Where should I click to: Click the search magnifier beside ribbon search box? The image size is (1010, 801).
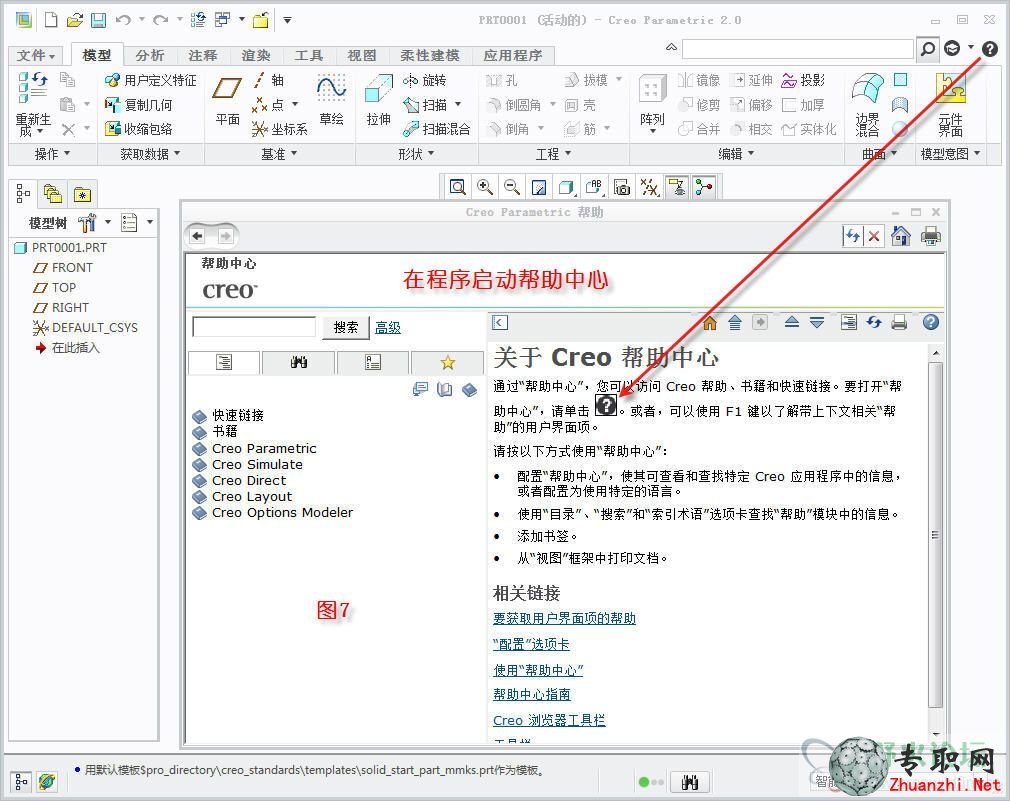point(928,48)
